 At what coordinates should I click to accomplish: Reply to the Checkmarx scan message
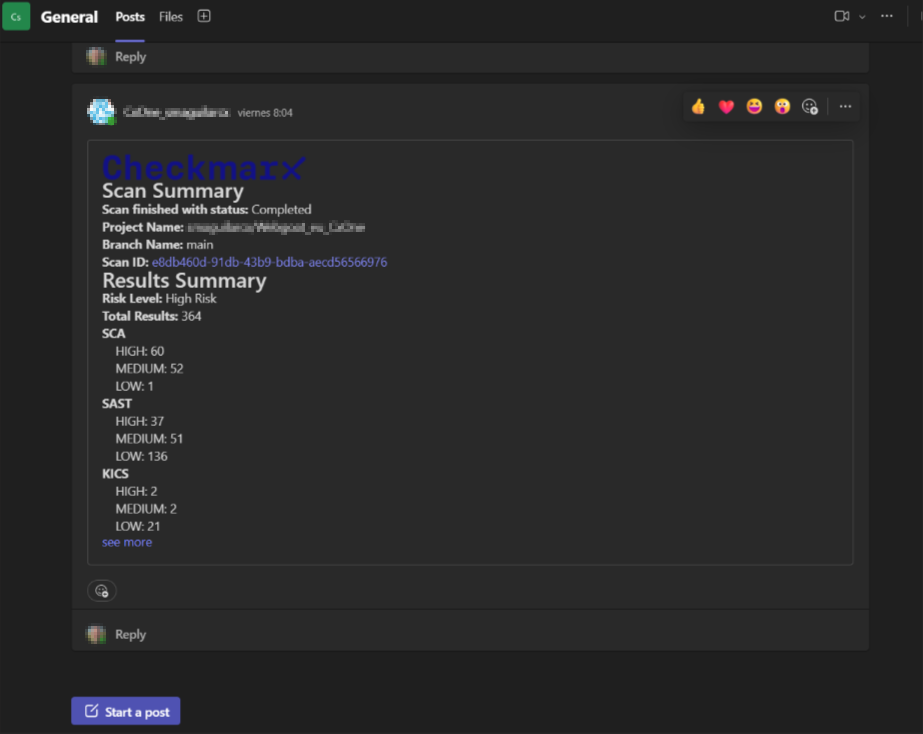(x=131, y=635)
